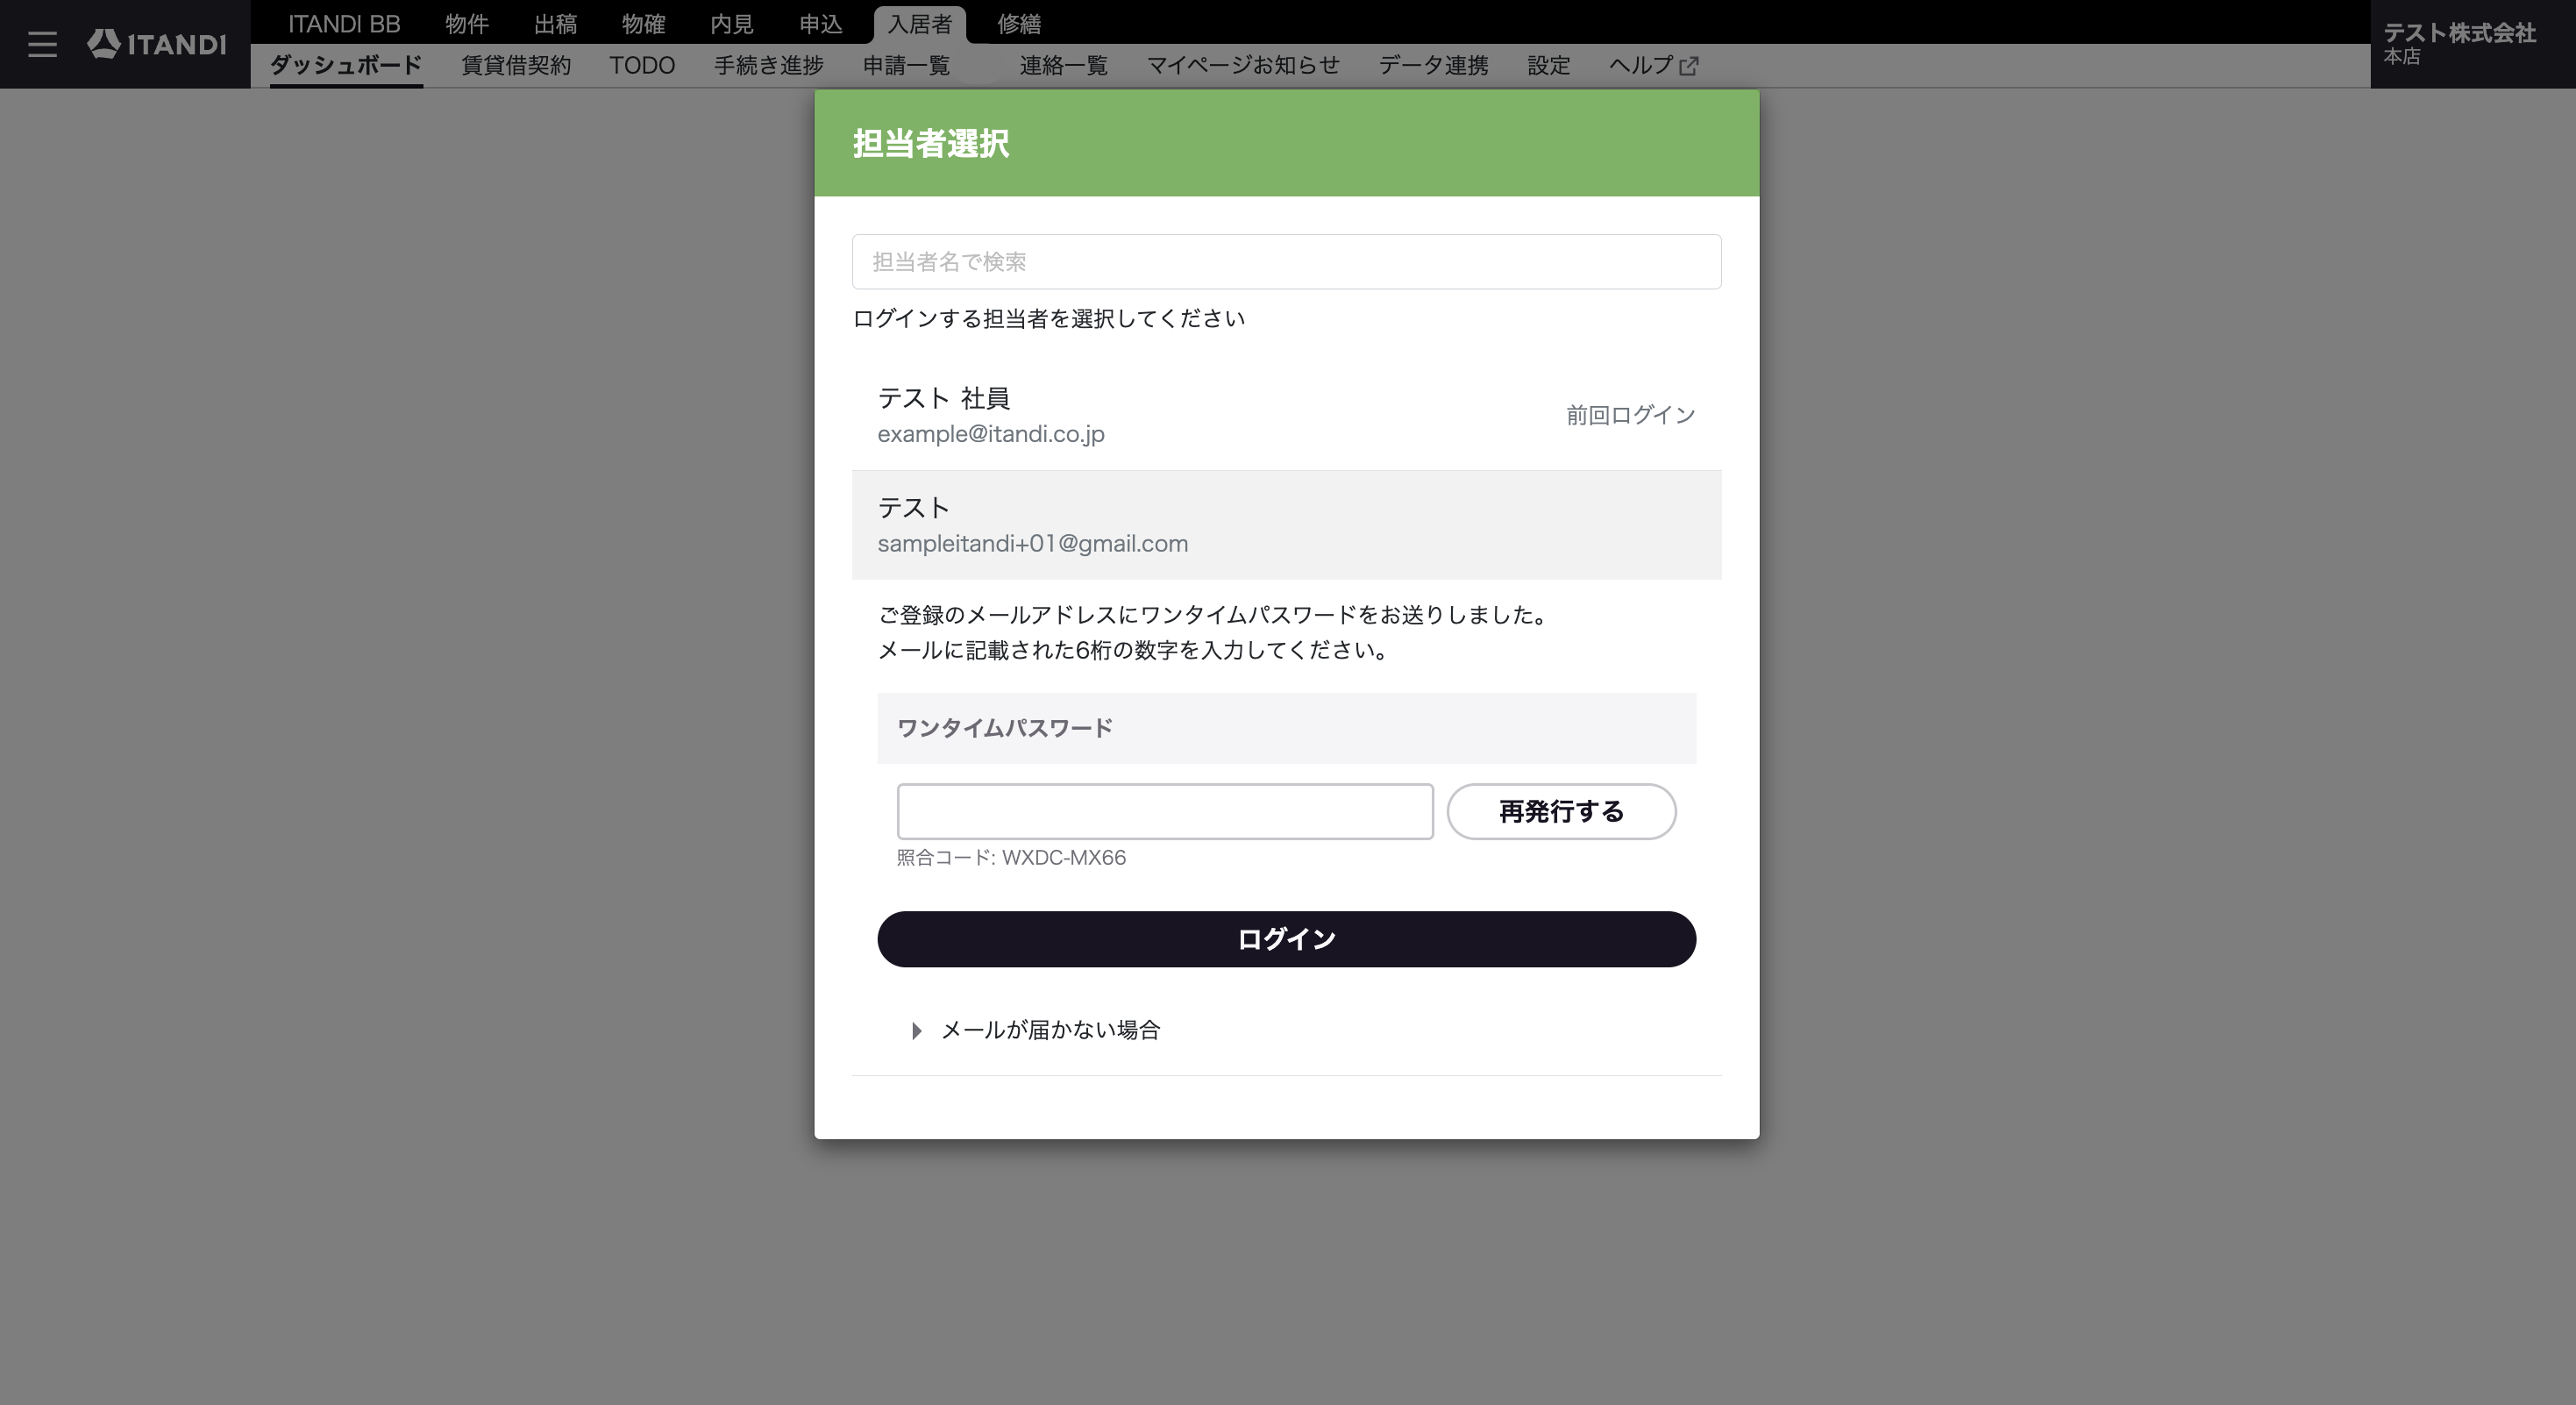Click the 再発行する button
Screen dimensions: 2576x1405
[1561, 811]
